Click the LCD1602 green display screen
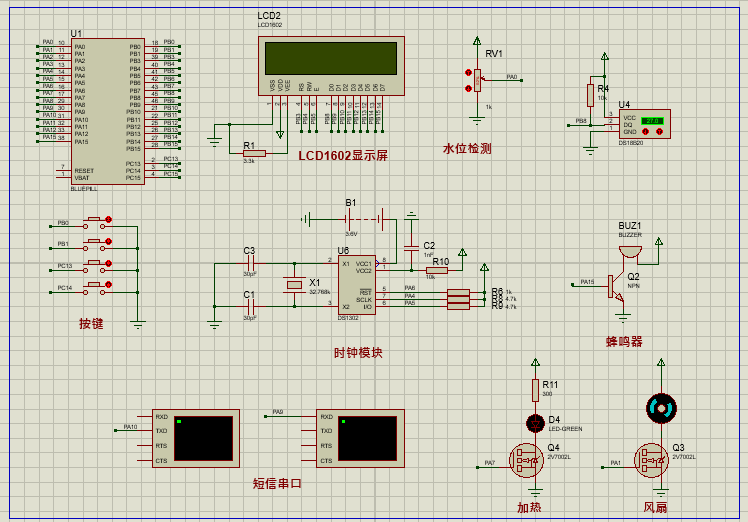This screenshot has width=748, height=522. (331, 59)
